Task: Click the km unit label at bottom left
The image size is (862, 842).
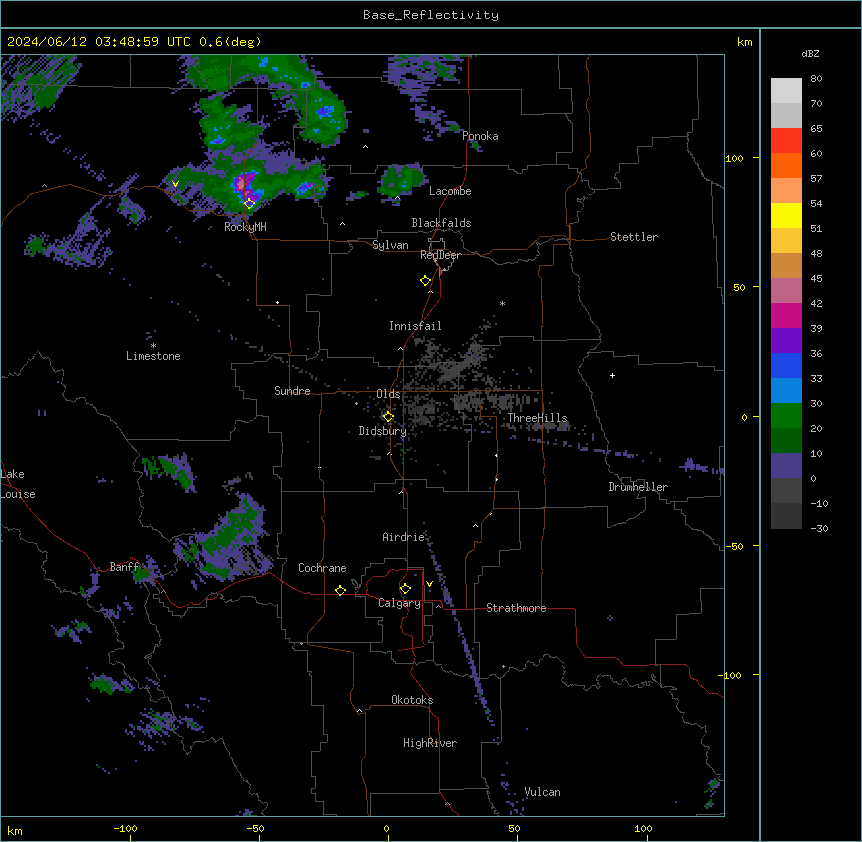Action: tap(15, 831)
